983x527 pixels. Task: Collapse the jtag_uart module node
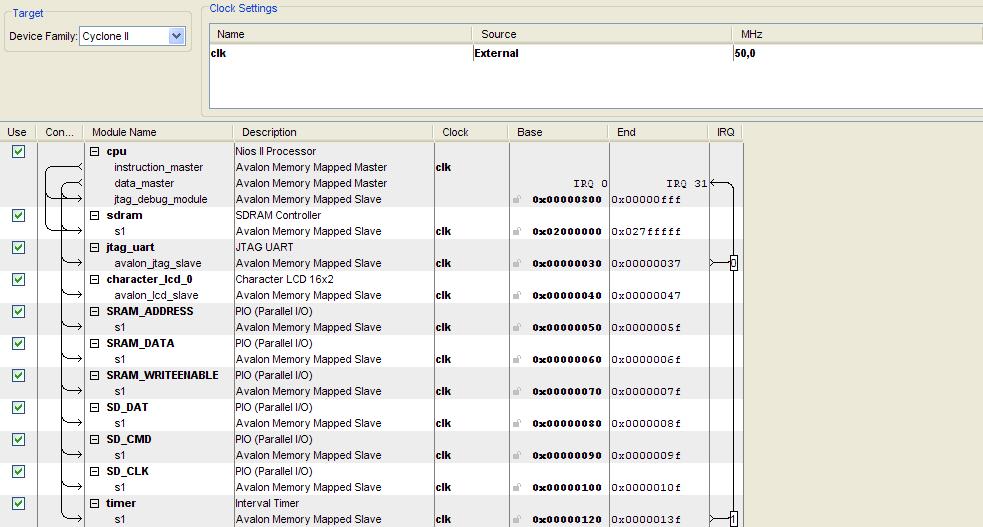pyautogui.click(x=95, y=247)
